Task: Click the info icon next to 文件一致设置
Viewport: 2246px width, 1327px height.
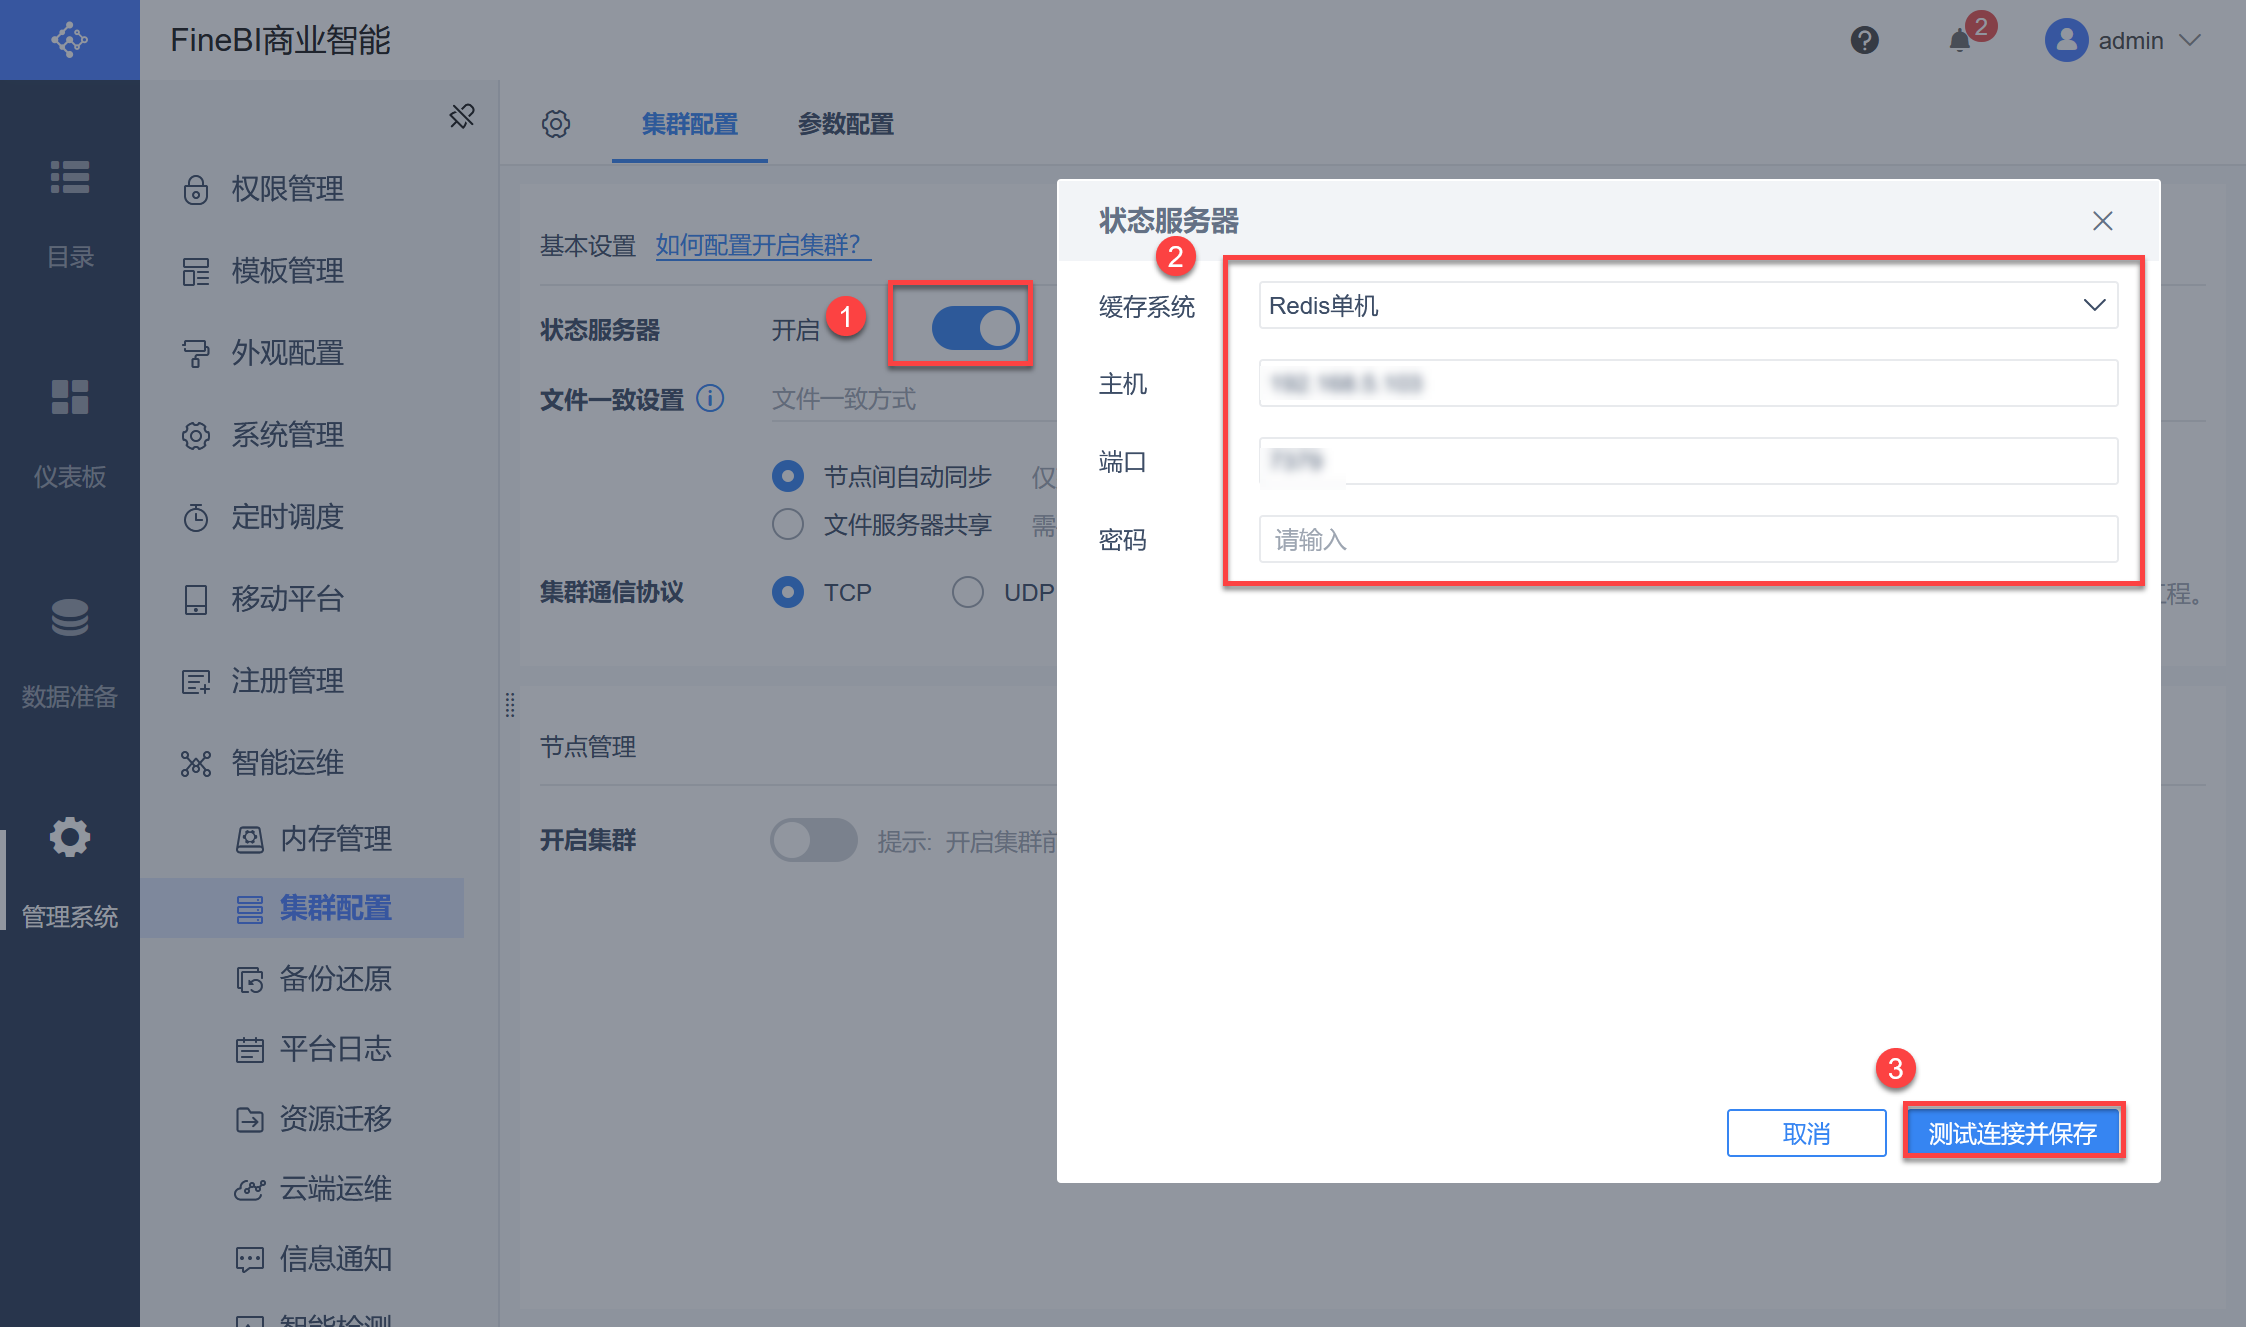Action: [x=710, y=399]
